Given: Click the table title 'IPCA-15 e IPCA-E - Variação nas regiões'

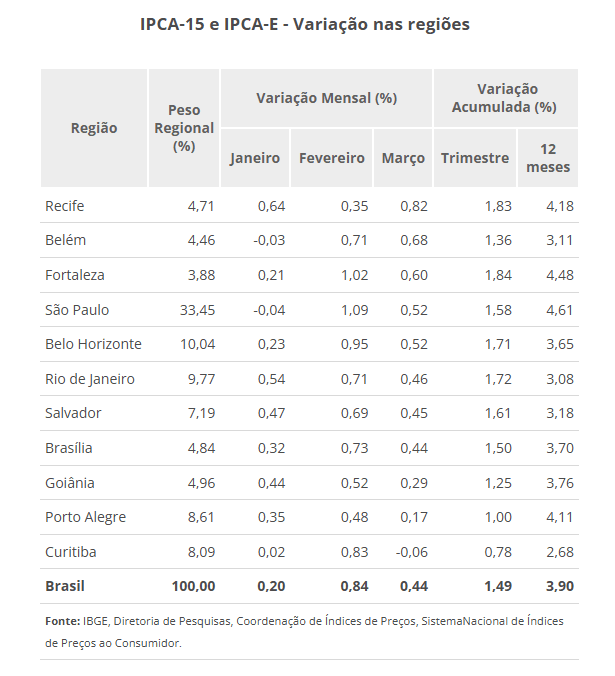Looking at the screenshot, I should [x=305, y=23].
